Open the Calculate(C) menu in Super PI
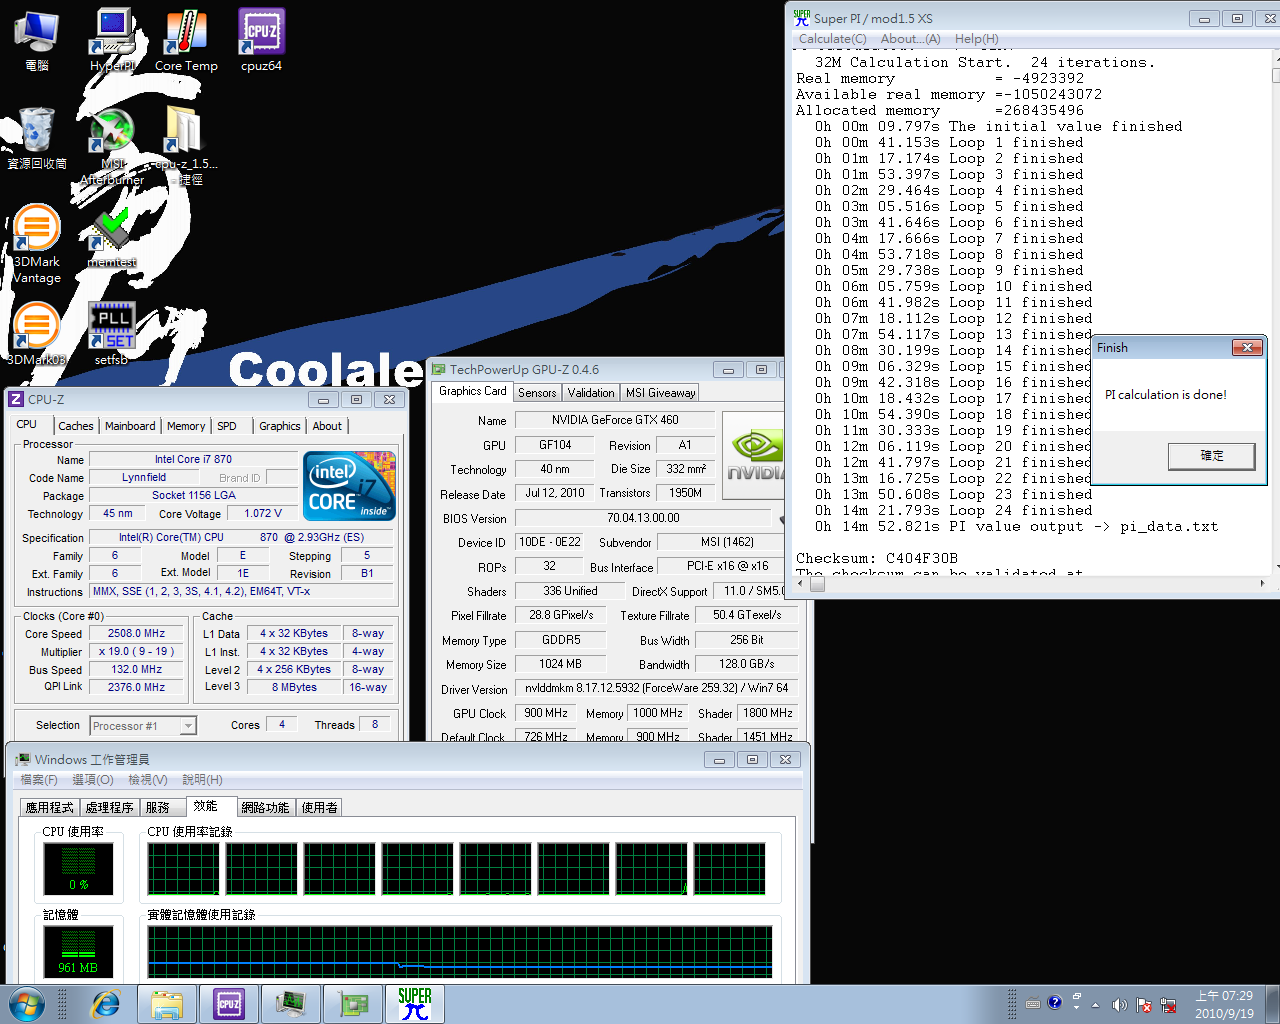 point(832,39)
